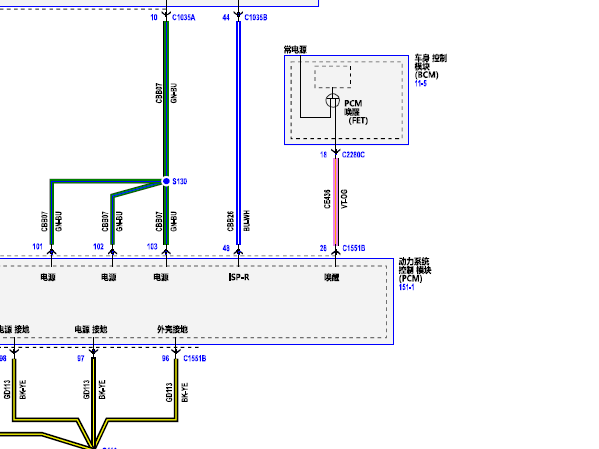Click pin number 18 at C2280C

tap(324, 155)
